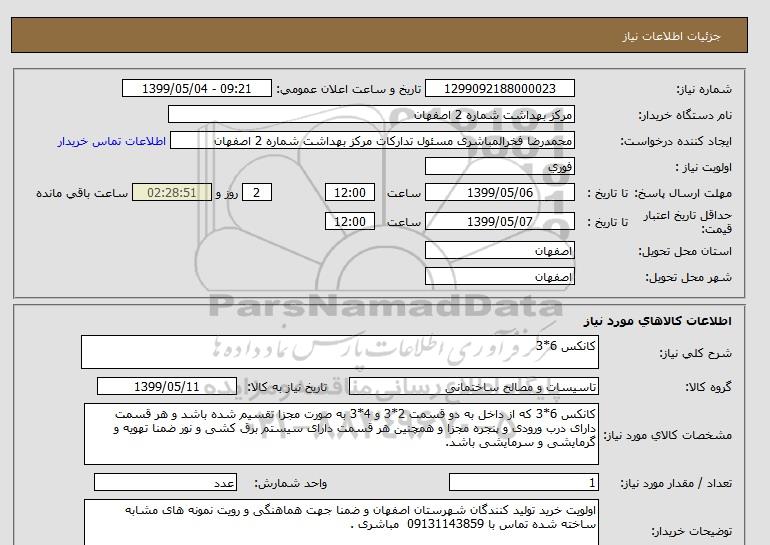This screenshot has height=545, width=770.
Task: Click the label شماره نیاز:
Action: tap(704, 89)
